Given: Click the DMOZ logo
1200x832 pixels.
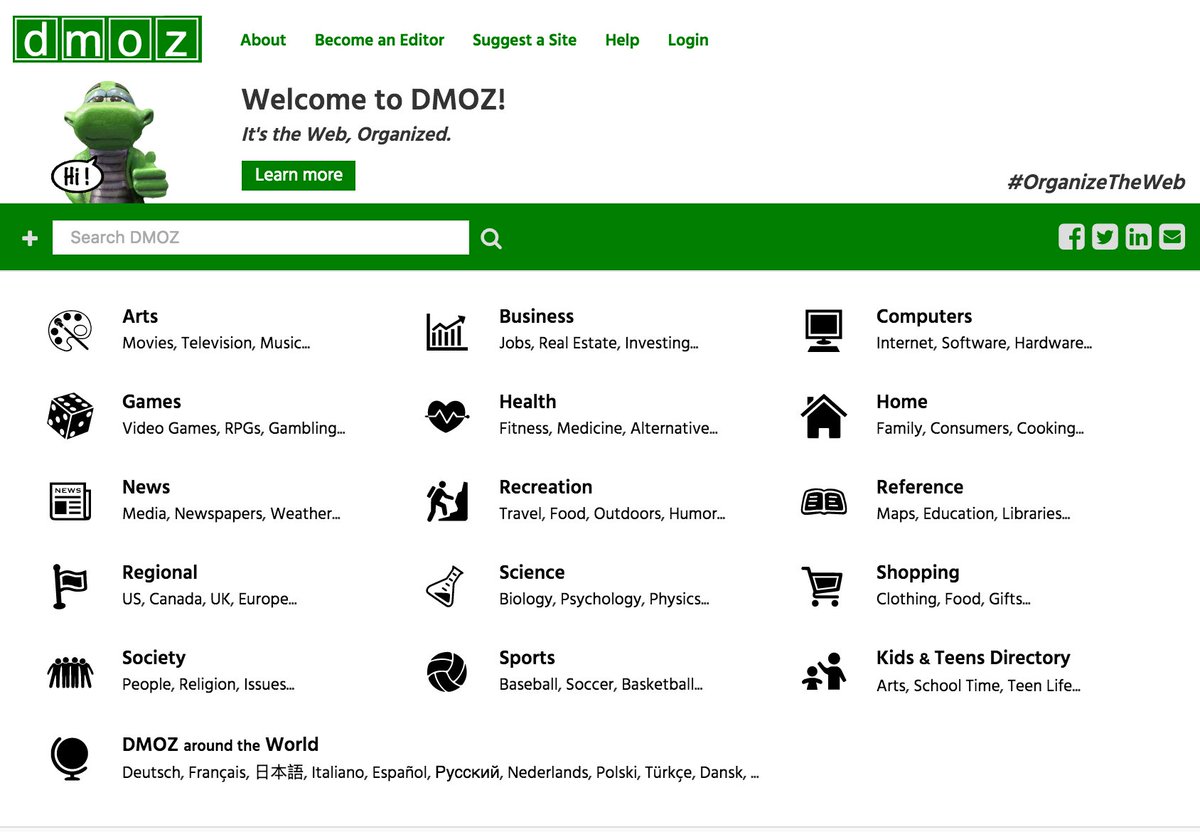Looking at the screenshot, I should pos(107,39).
